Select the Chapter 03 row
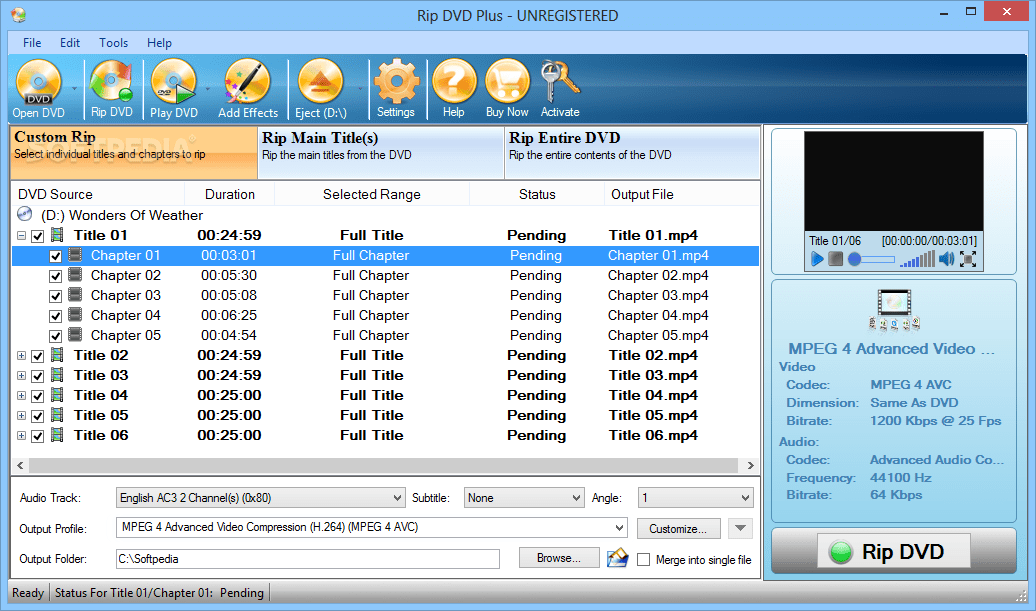 [x=385, y=295]
